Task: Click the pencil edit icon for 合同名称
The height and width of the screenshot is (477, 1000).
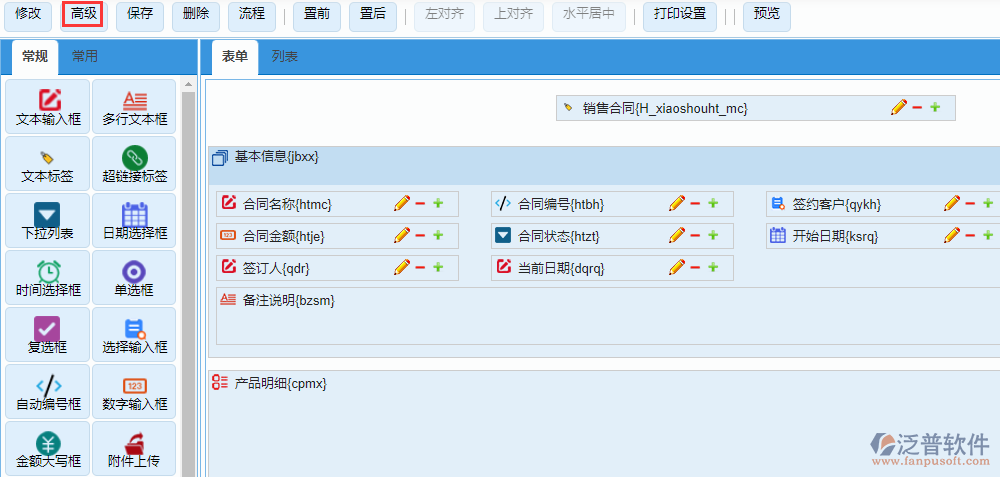Action: pos(401,204)
